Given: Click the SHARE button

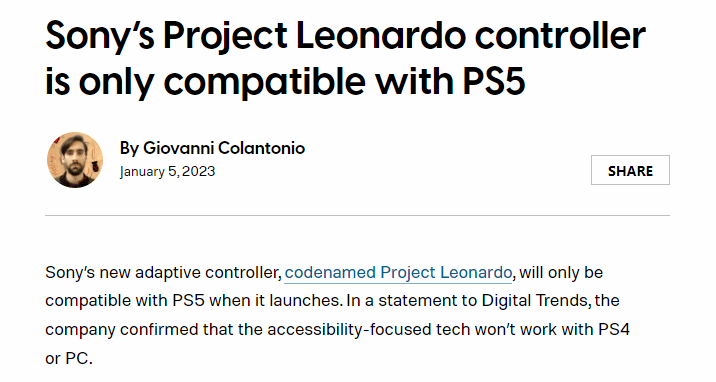Looking at the screenshot, I should coord(630,170).
